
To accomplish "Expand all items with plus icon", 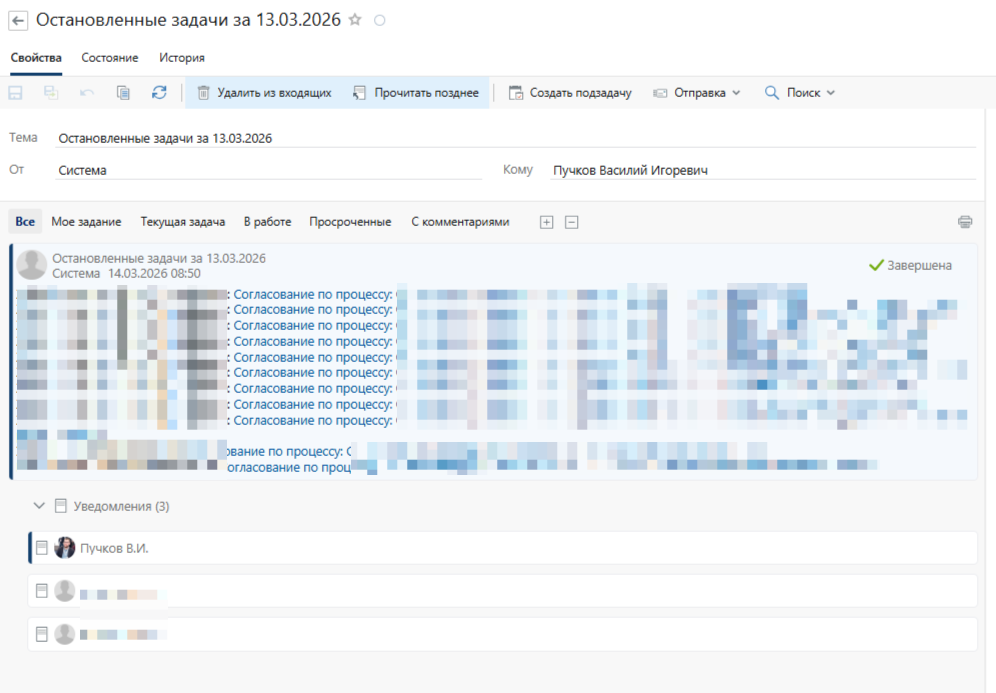I will tap(546, 222).
